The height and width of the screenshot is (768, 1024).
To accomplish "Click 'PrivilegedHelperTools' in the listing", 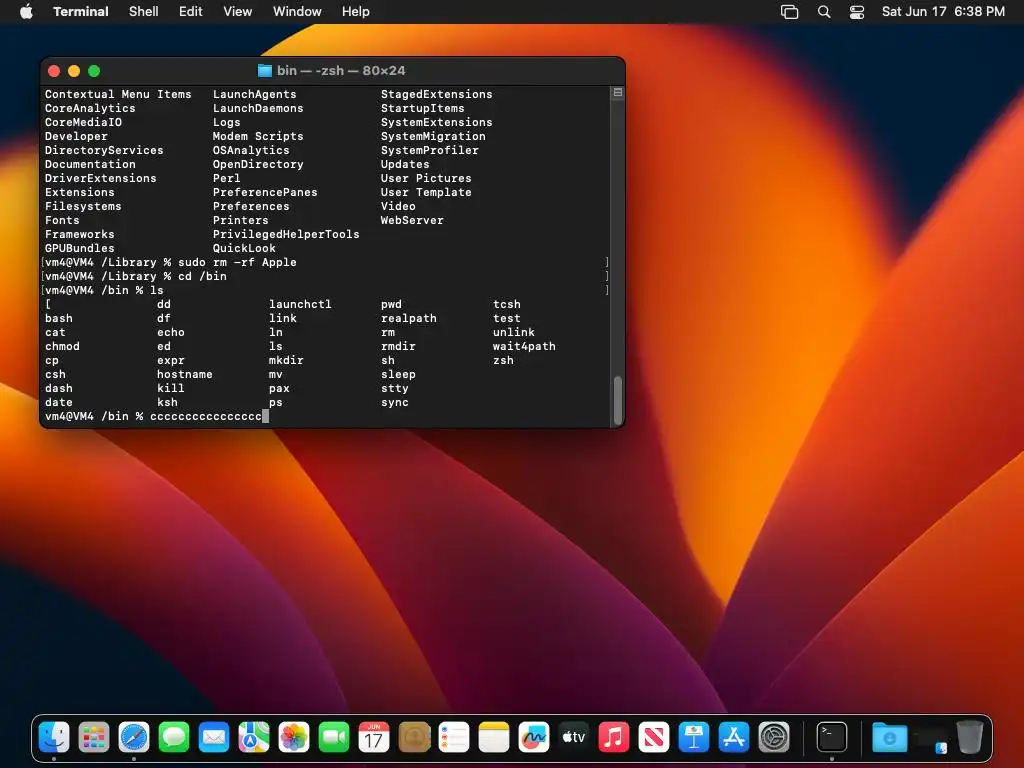I will (x=286, y=234).
